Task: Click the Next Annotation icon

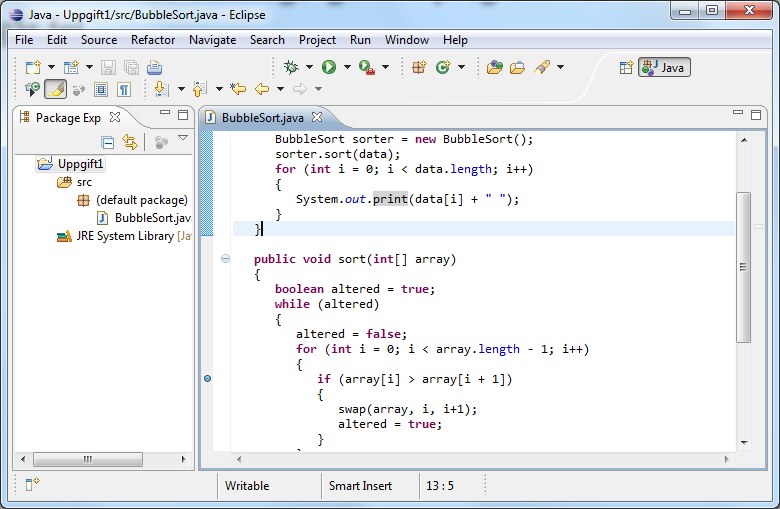Action: click(162, 89)
